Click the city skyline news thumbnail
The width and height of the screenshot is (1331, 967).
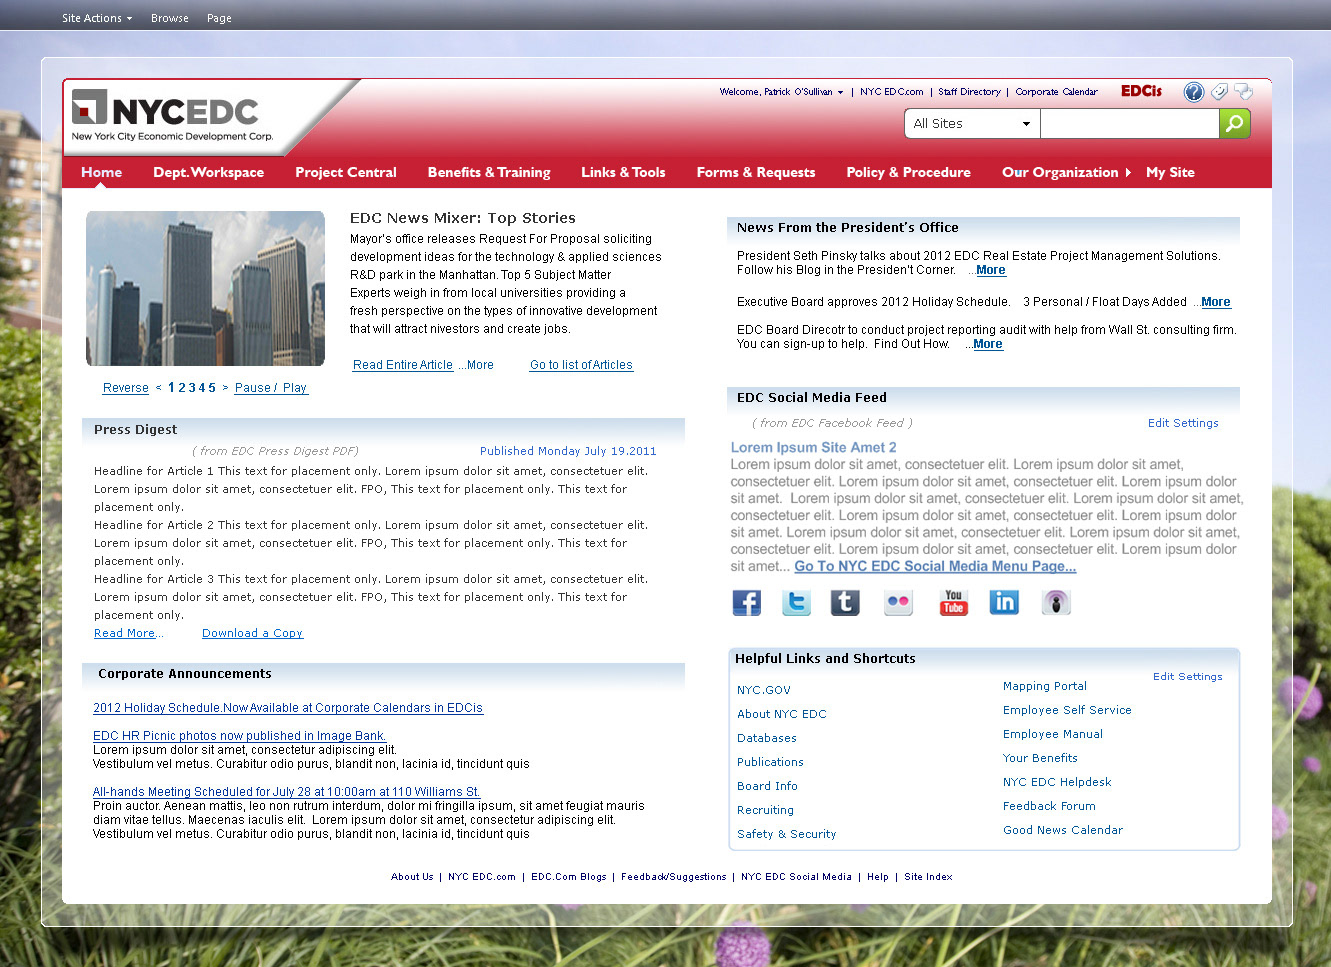coord(205,288)
